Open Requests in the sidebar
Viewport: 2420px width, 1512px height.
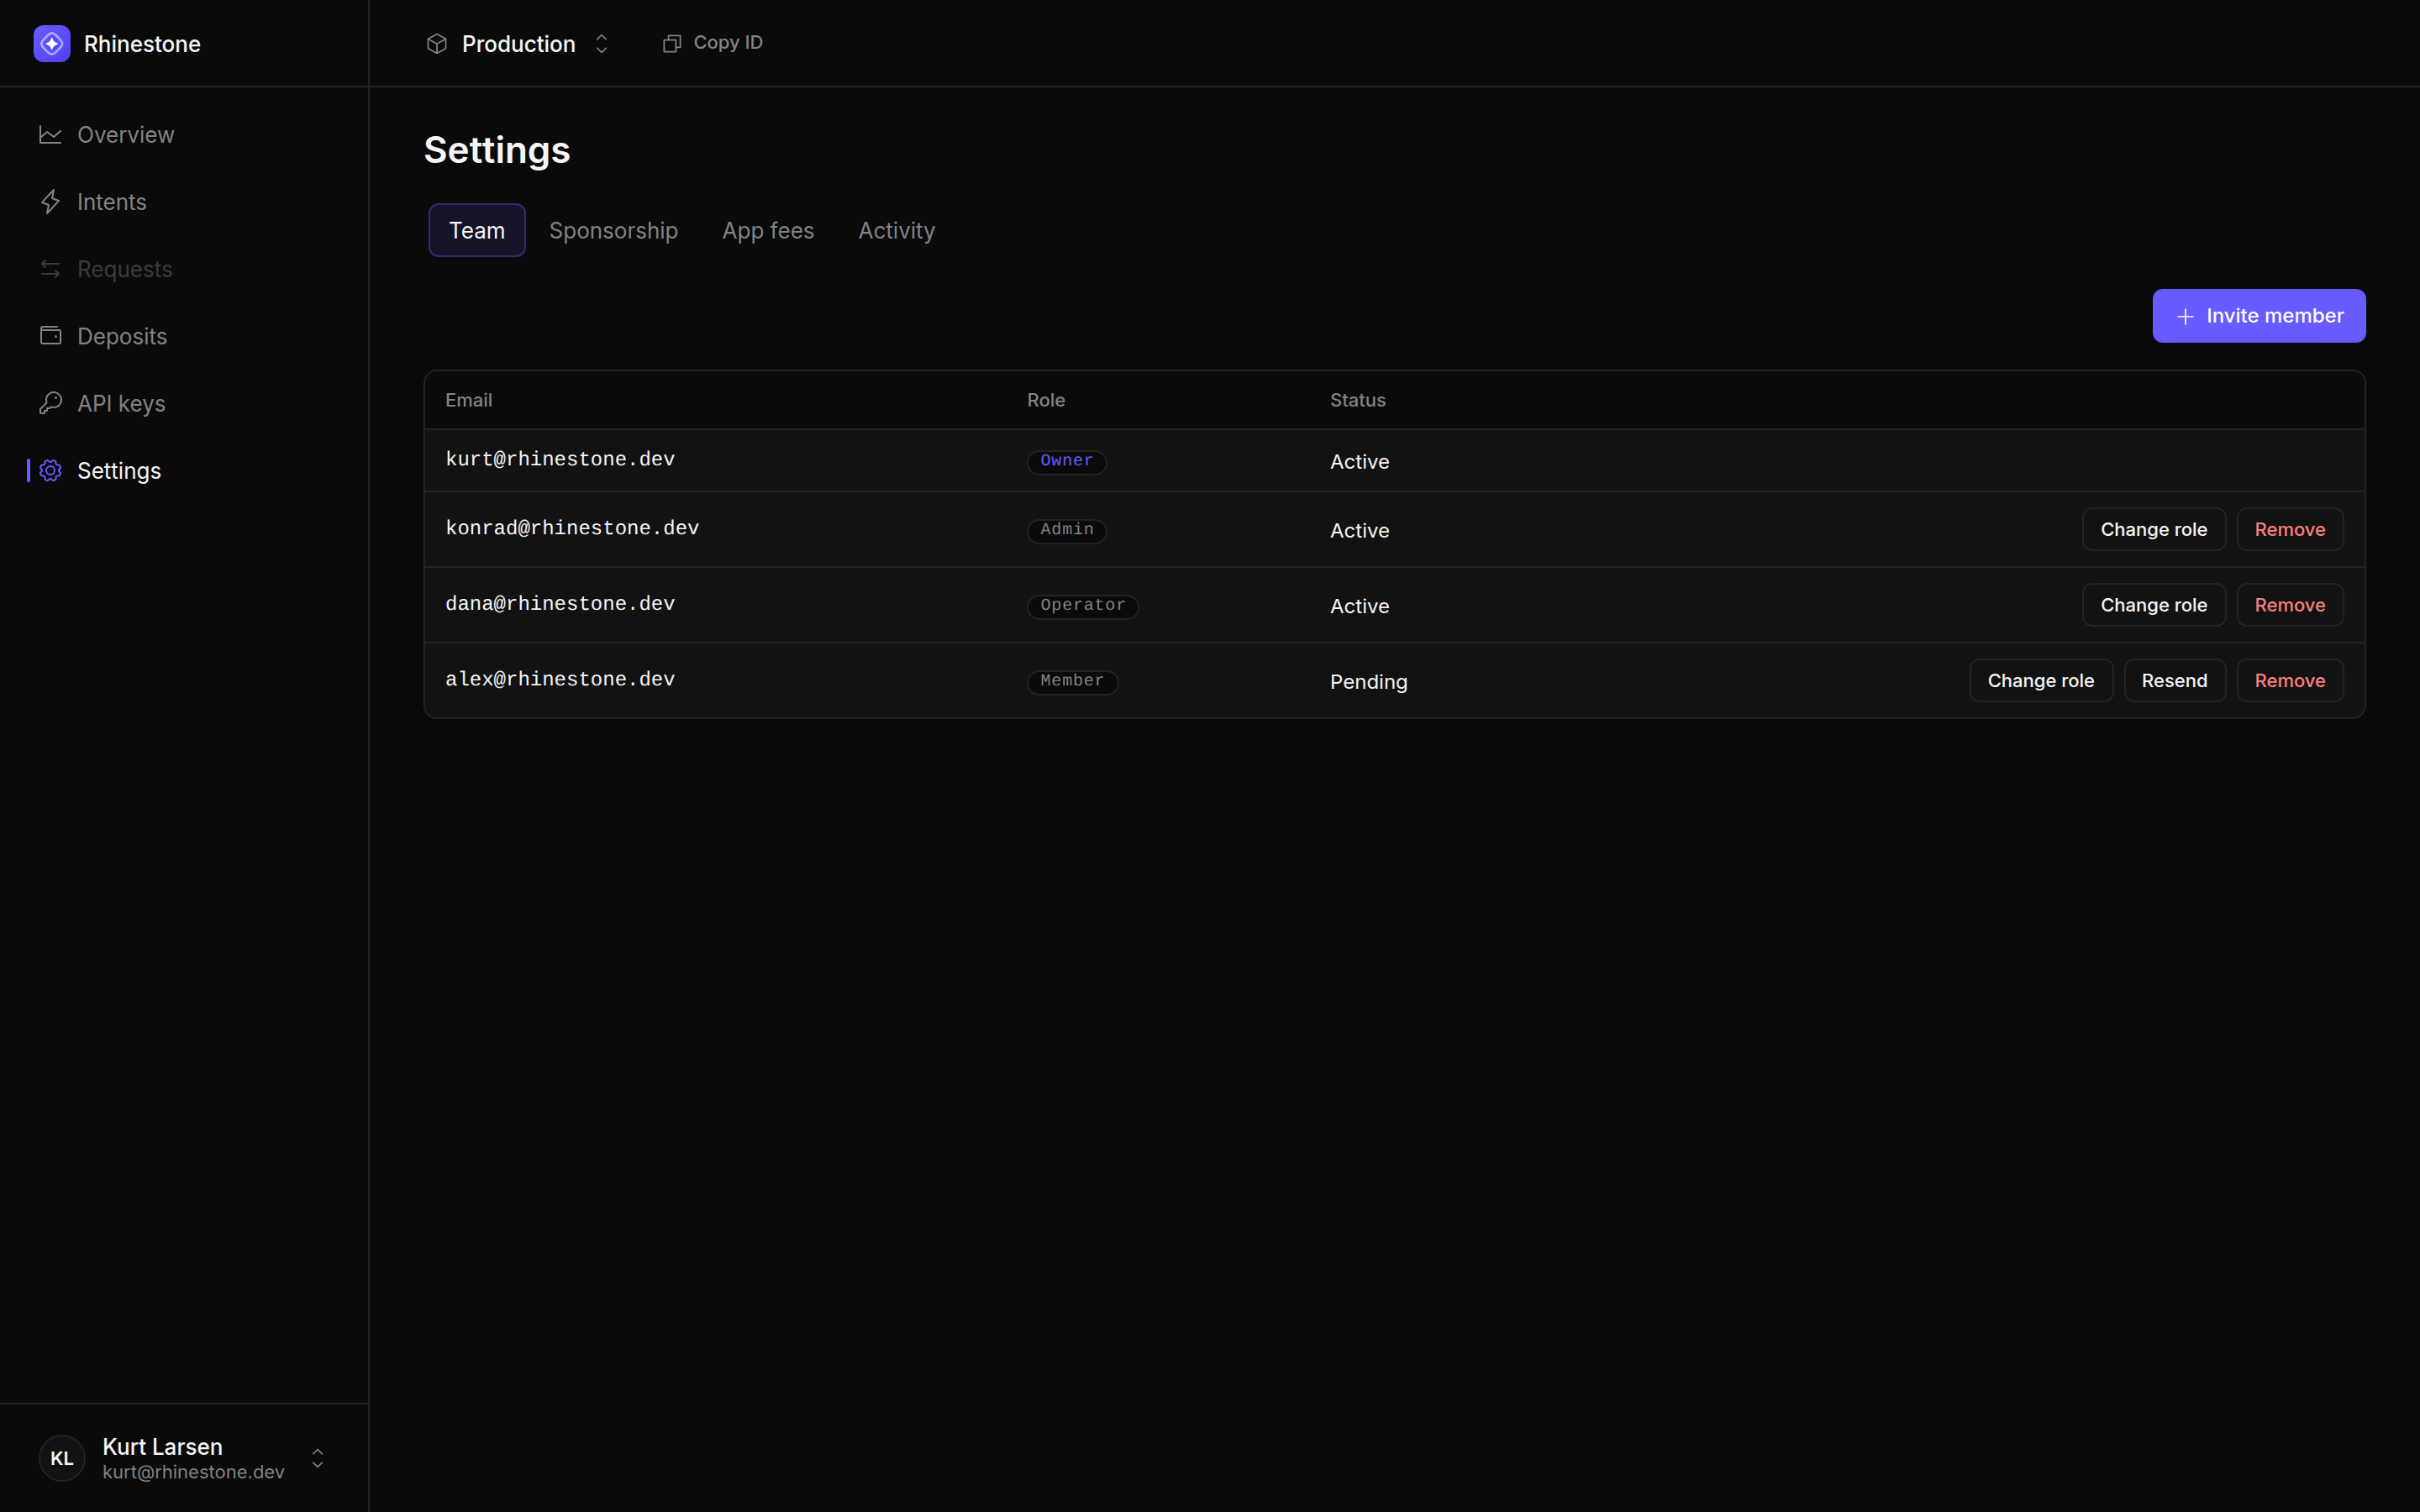184,269
